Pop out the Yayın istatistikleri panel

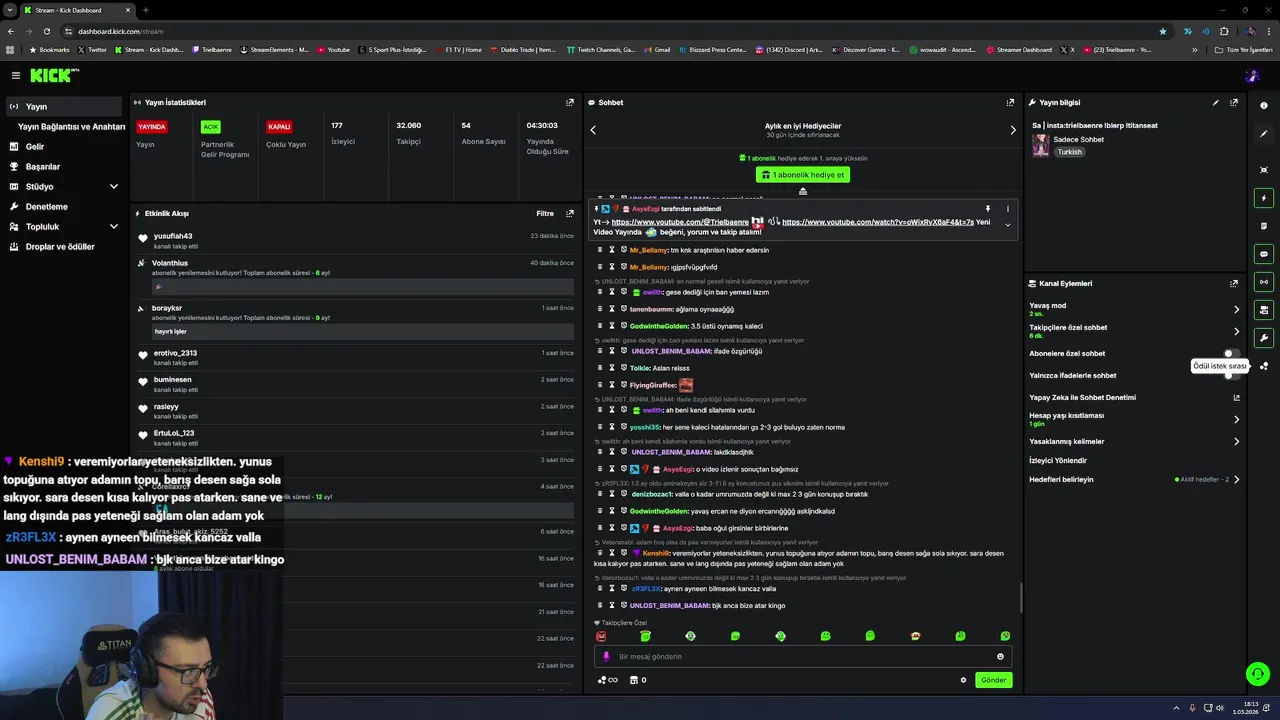(x=570, y=102)
